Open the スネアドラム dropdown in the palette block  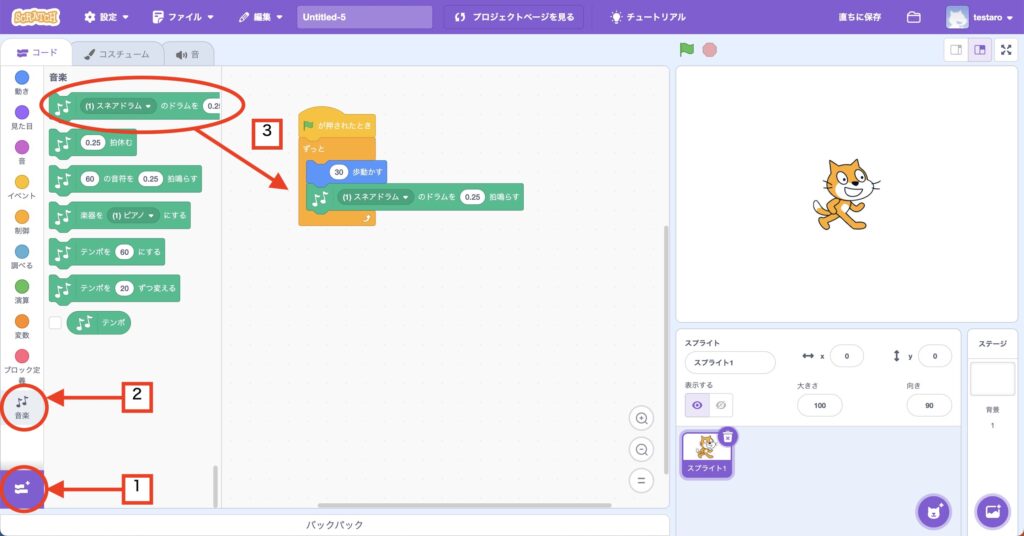pyautogui.click(x=118, y=106)
